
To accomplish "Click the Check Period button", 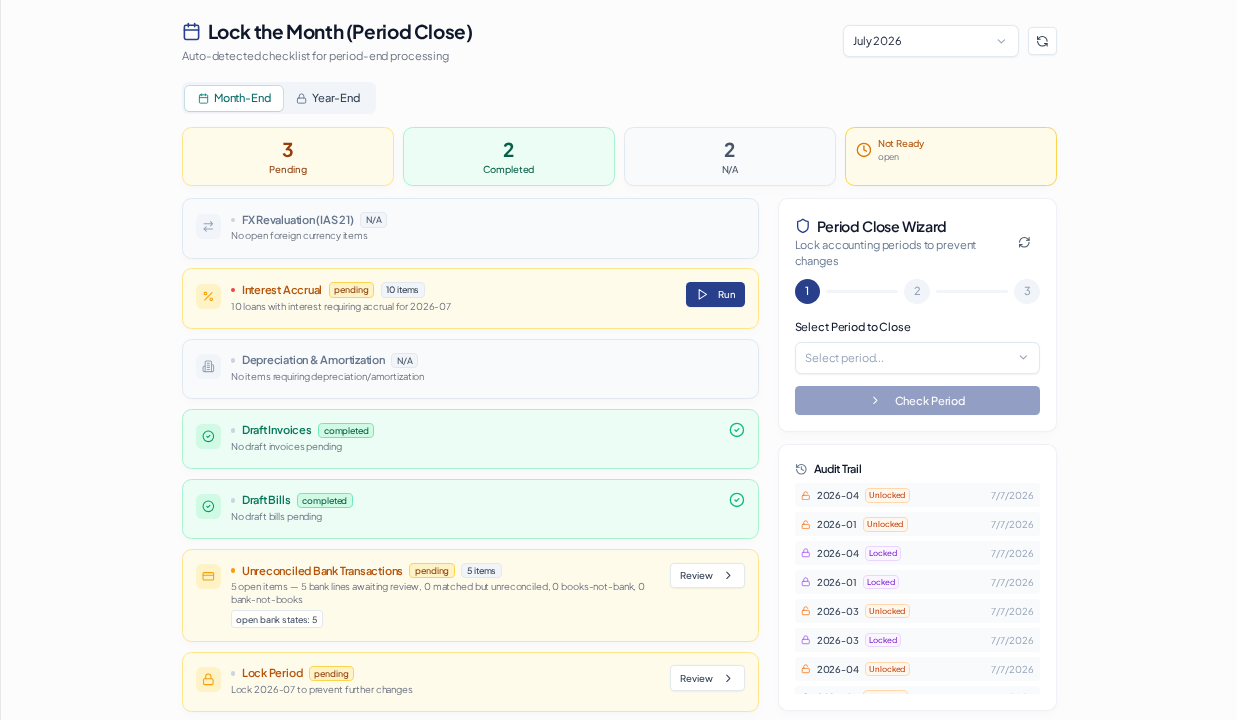I will [917, 400].
